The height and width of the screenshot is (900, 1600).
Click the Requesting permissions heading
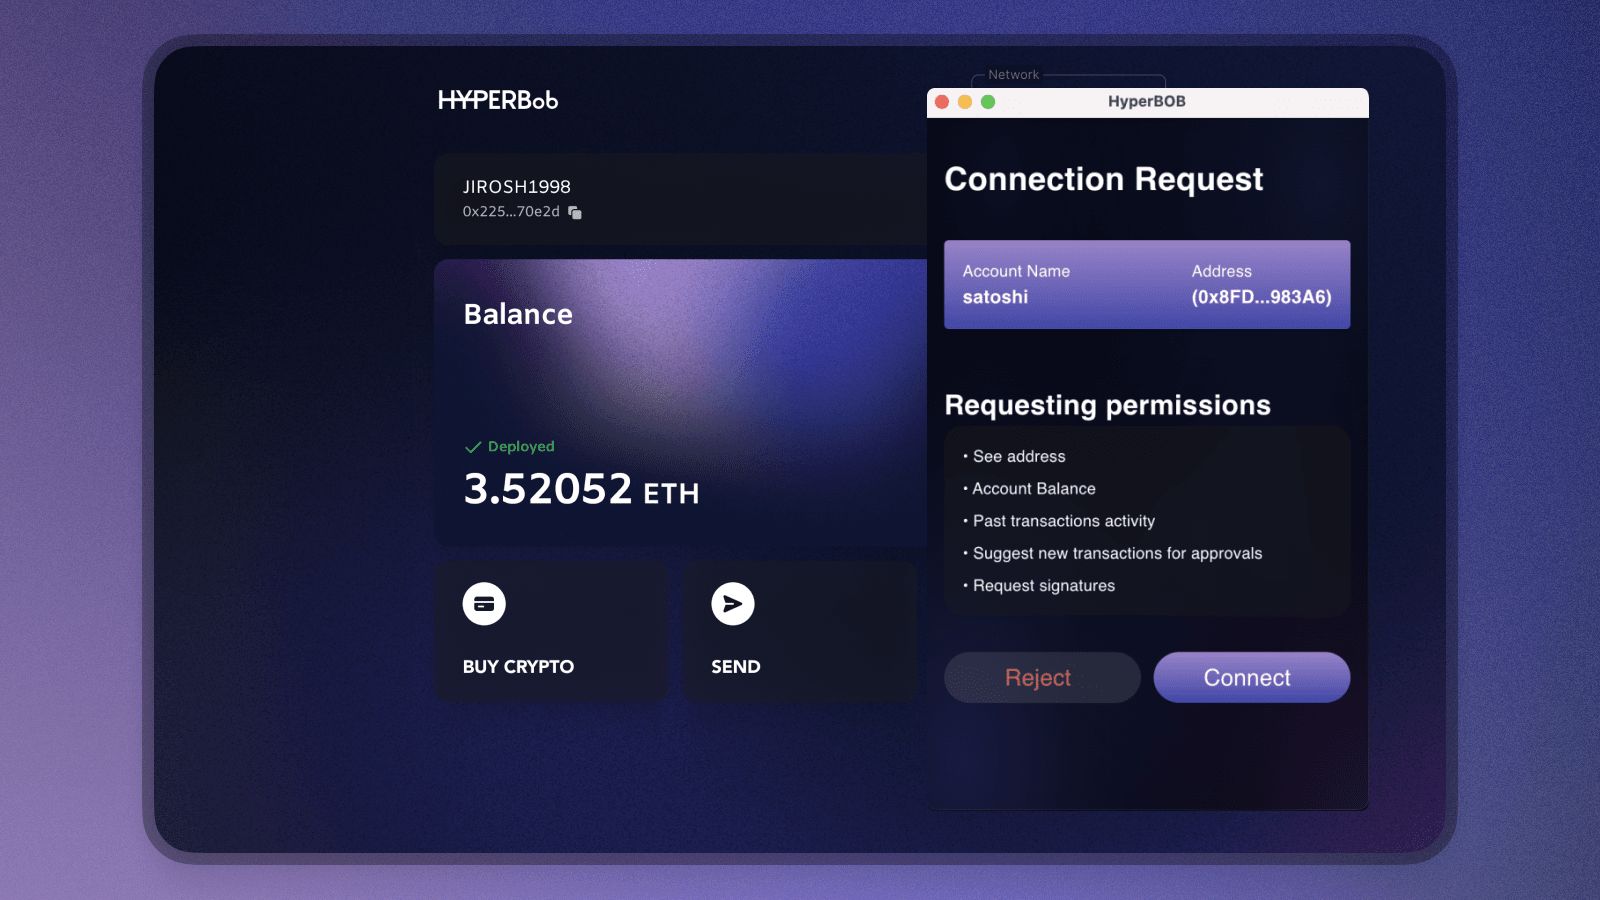tap(1108, 405)
